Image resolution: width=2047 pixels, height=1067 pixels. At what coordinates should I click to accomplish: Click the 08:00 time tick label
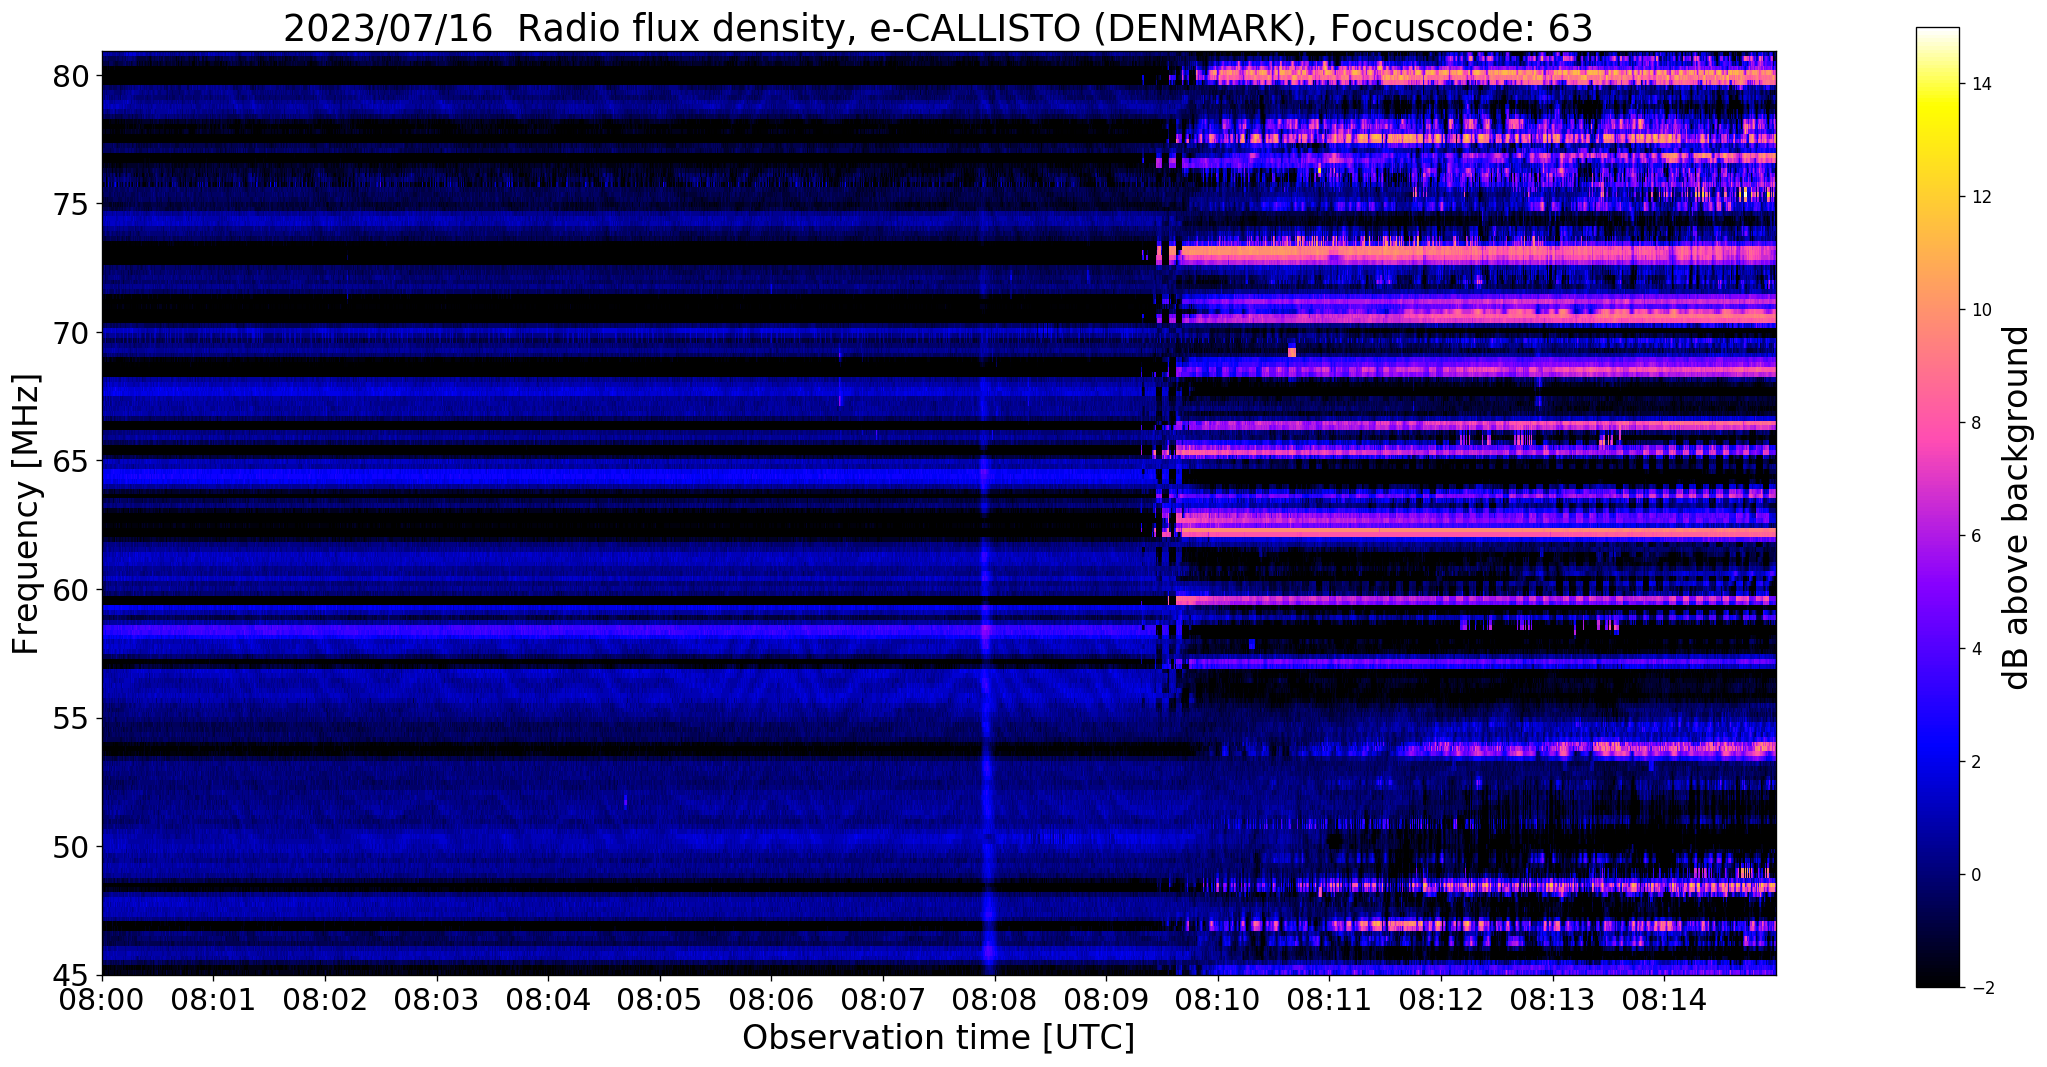[x=102, y=998]
